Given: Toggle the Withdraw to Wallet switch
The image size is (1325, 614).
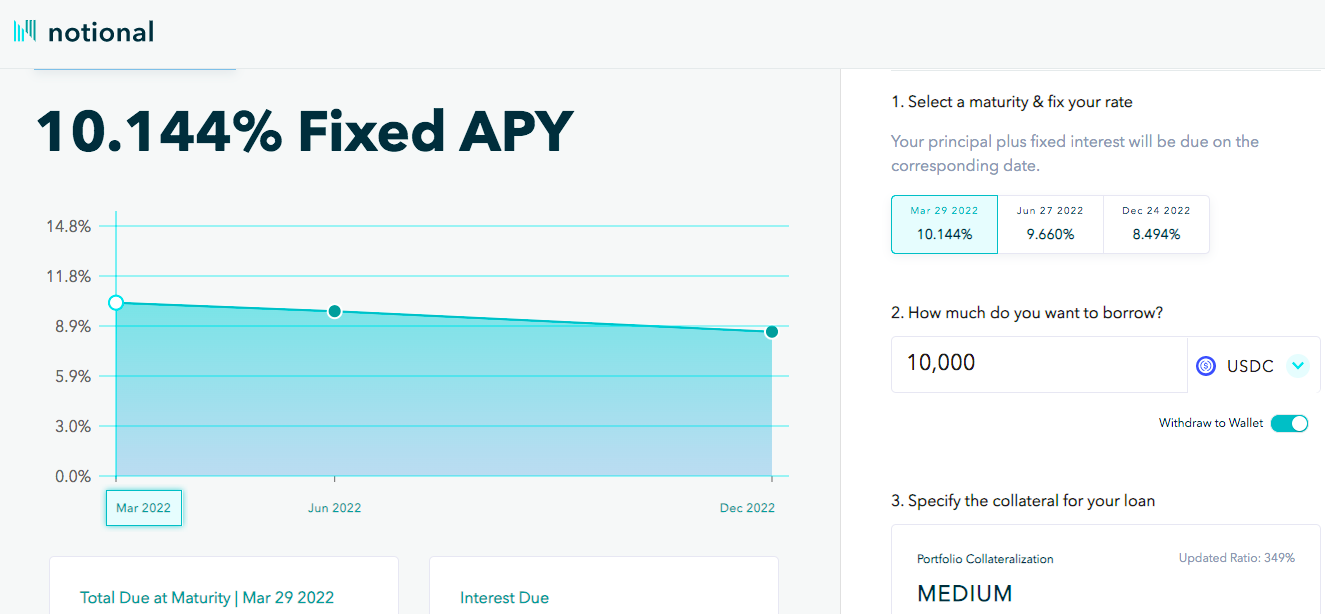Looking at the screenshot, I should click(x=1289, y=423).
